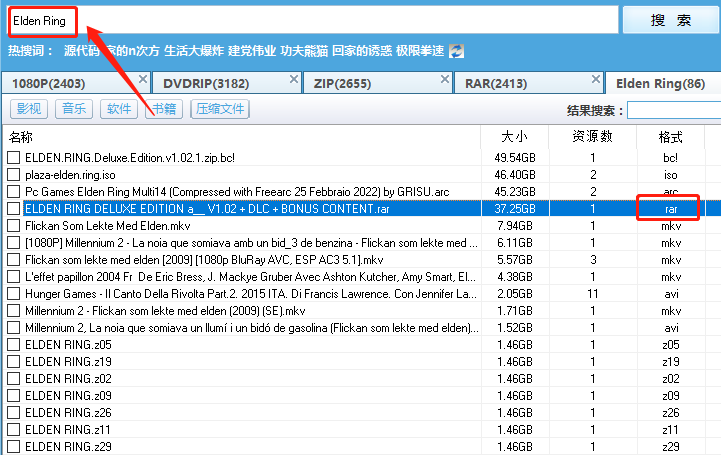This screenshot has height=455, width=721.
Task: Refresh the hot search words icon
Action: (x=457, y=51)
